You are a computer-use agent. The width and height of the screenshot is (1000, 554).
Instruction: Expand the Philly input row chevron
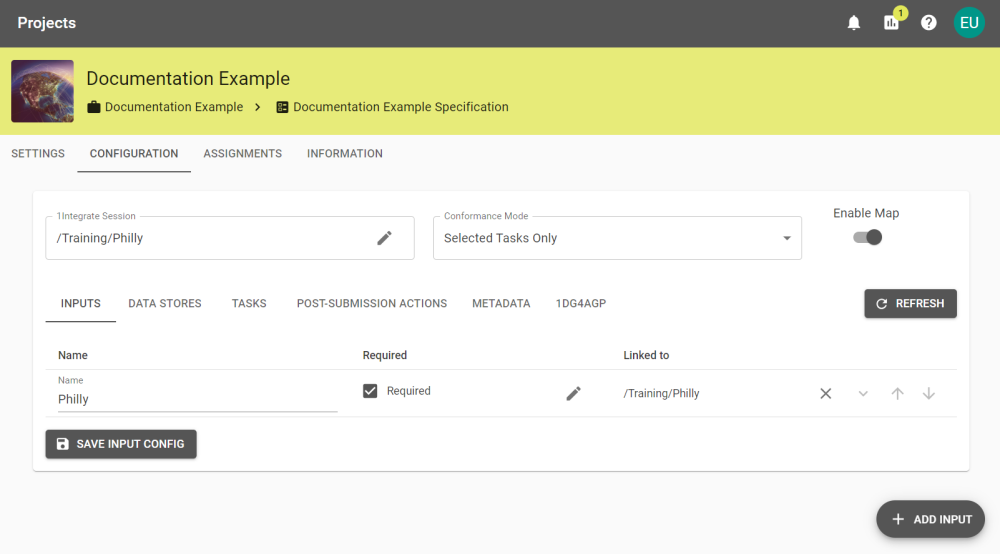pyautogui.click(x=863, y=393)
